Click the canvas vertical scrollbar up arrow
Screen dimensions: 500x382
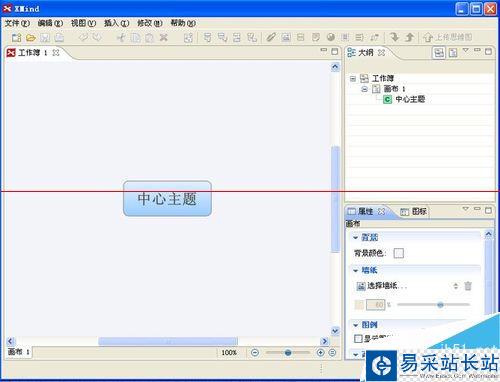tap(335, 67)
